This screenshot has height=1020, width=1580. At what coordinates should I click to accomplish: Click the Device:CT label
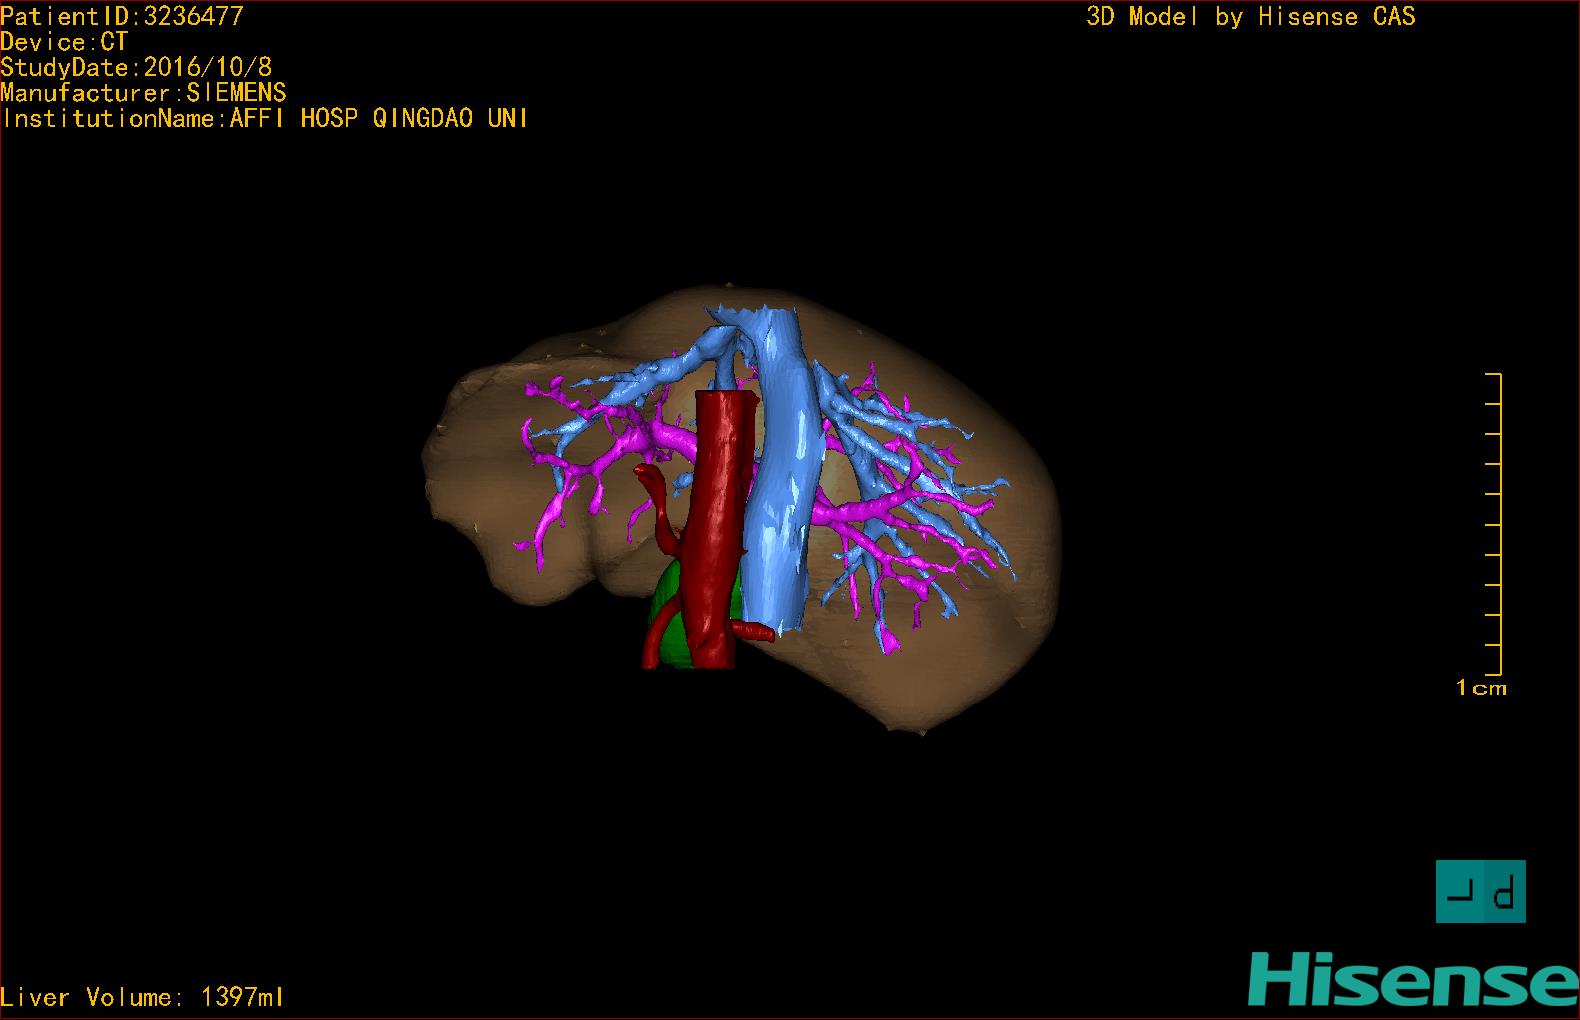[65, 42]
